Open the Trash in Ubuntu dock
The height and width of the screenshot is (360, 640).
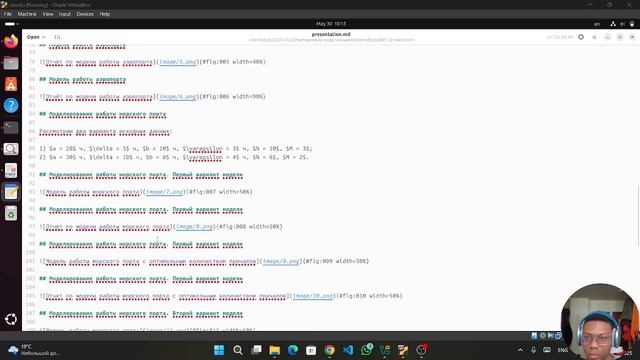point(11,213)
